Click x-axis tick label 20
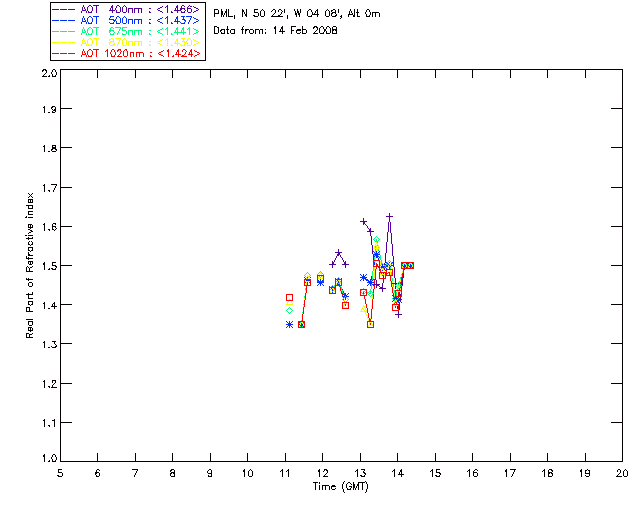Screen dimensions: 640x512 tap(622, 474)
